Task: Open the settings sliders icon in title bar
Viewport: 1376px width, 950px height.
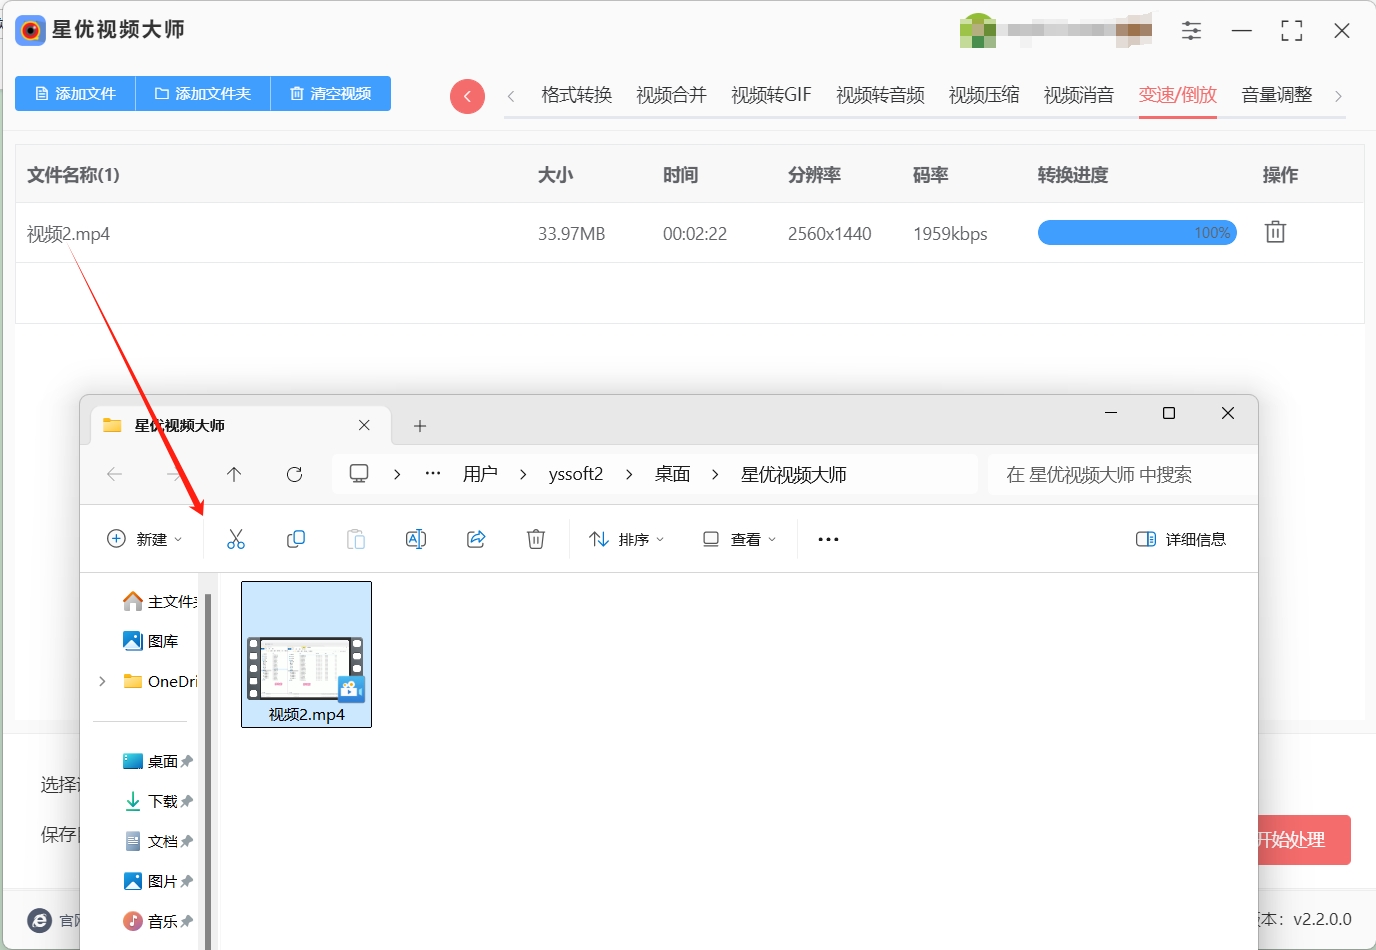Action: point(1191,31)
